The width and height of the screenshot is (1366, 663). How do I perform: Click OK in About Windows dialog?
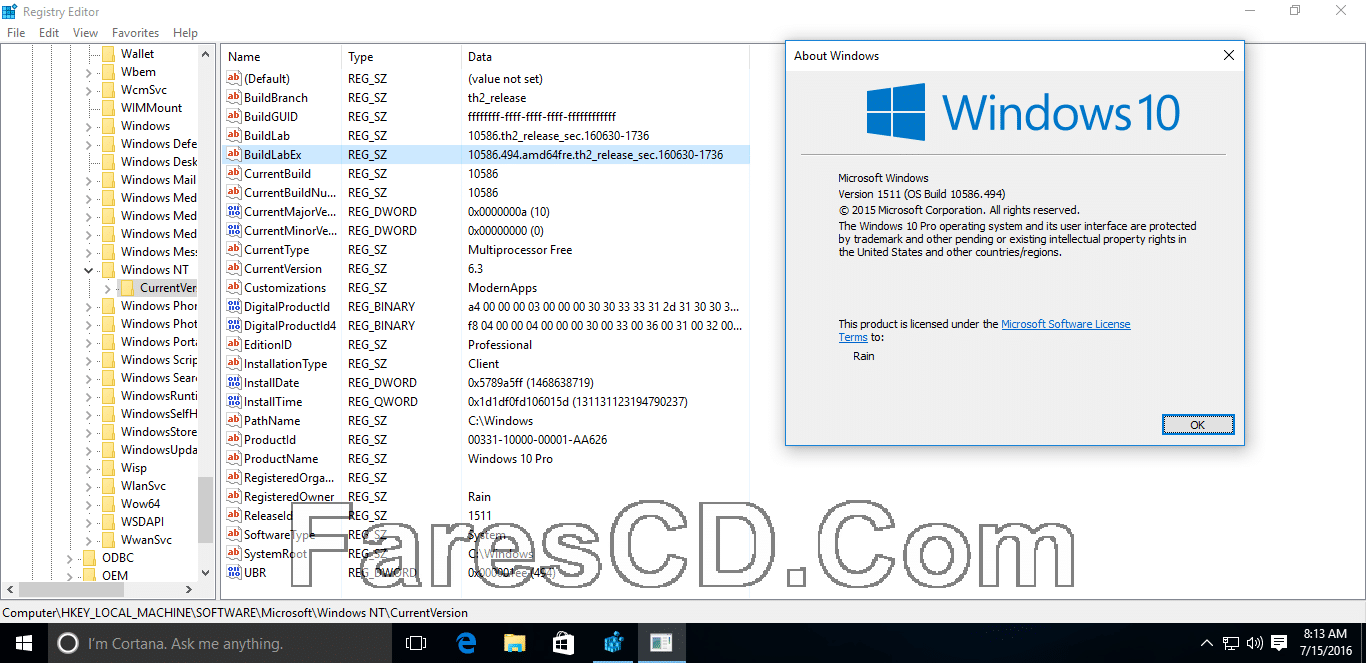(1198, 425)
